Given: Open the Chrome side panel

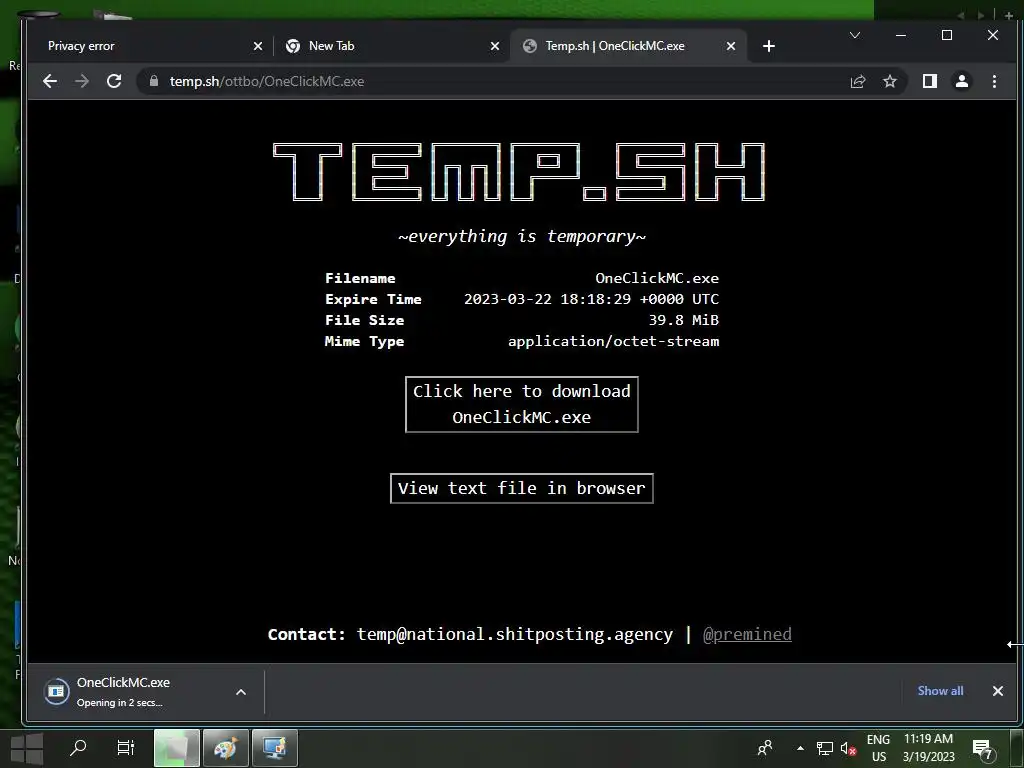Looking at the screenshot, I should pos(929,81).
